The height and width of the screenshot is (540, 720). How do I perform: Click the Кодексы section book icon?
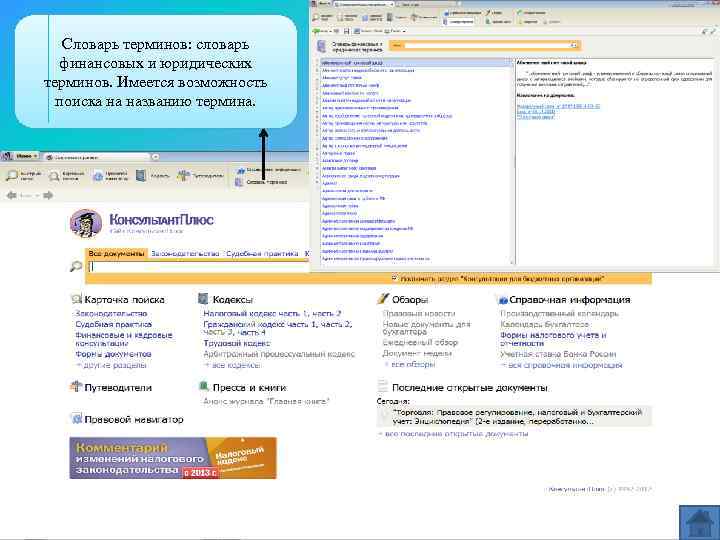tap(203, 299)
